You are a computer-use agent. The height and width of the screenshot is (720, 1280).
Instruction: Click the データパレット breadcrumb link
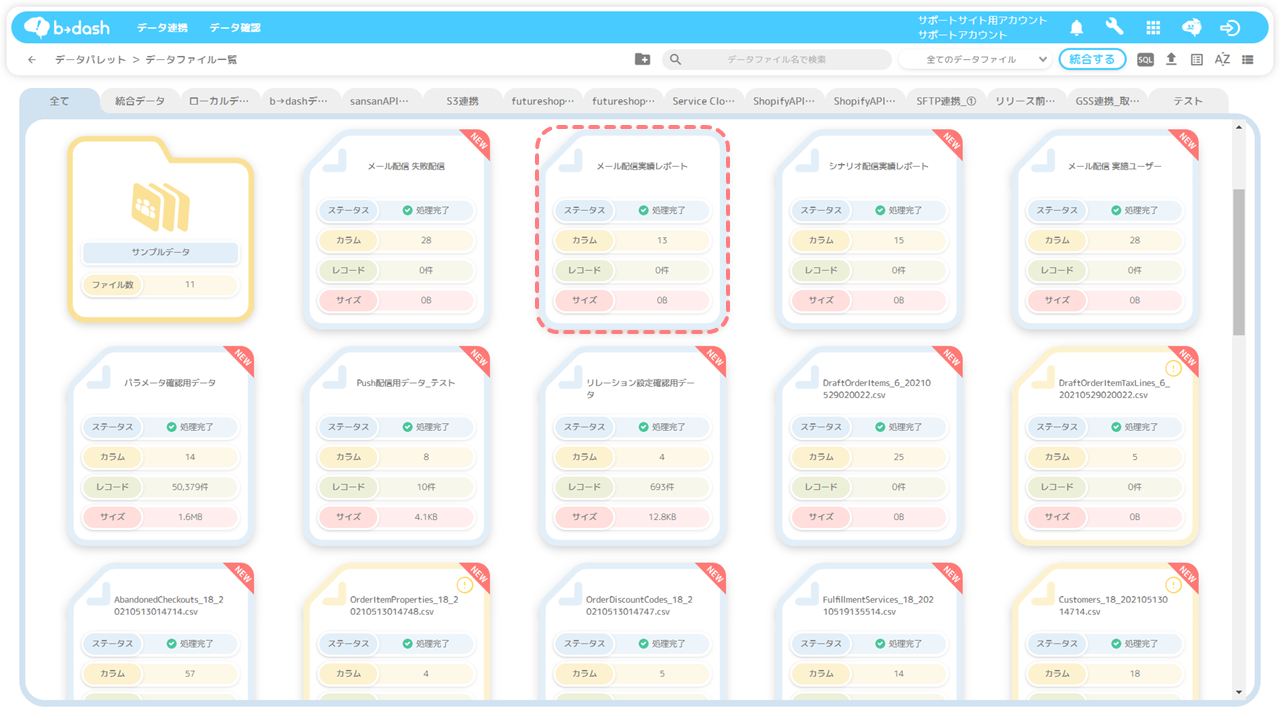[x=91, y=60]
